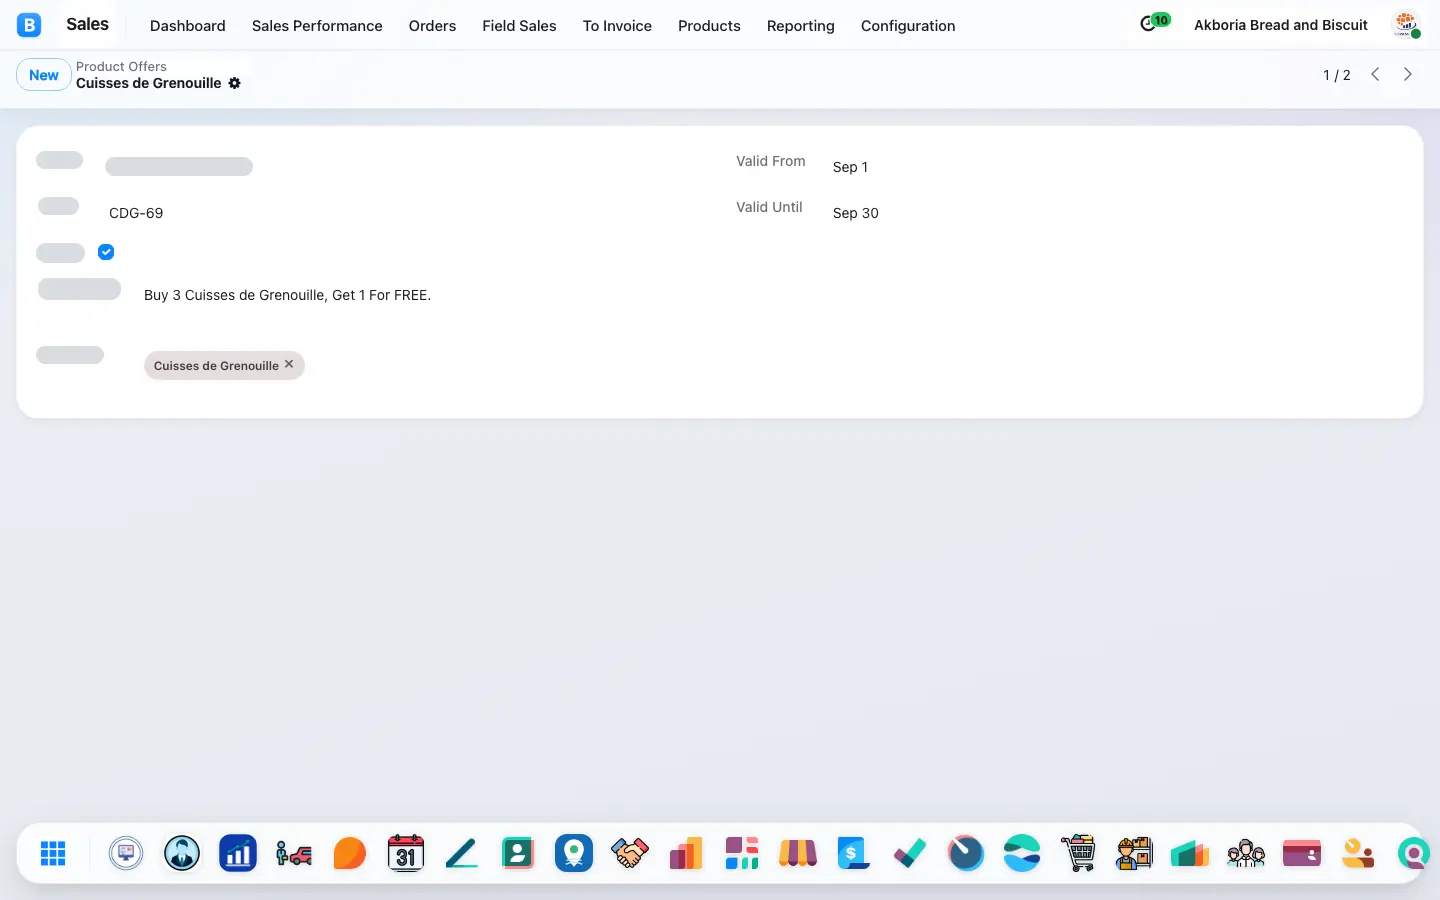Open the orange speech bubble discuss app

click(350, 853)
